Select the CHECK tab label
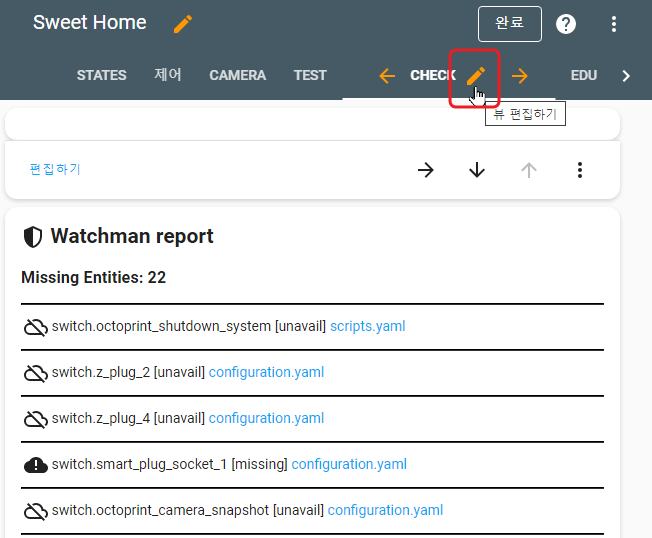 (433, 75)
